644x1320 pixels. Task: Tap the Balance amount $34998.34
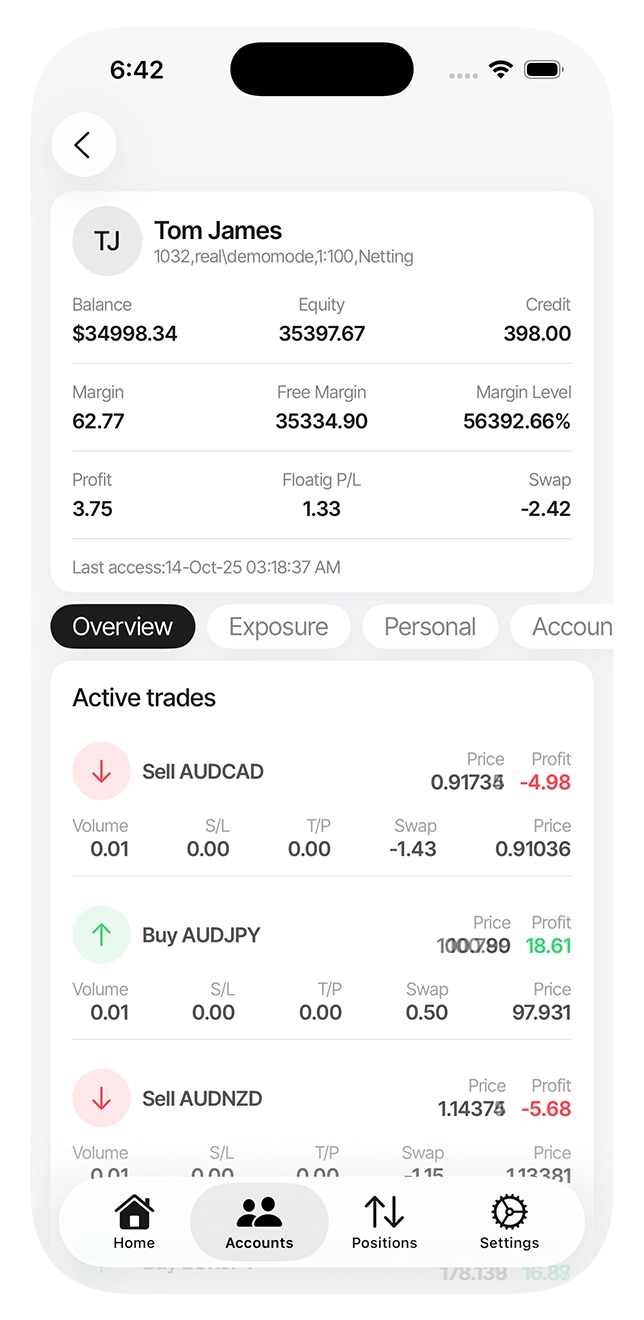(125, 334)
